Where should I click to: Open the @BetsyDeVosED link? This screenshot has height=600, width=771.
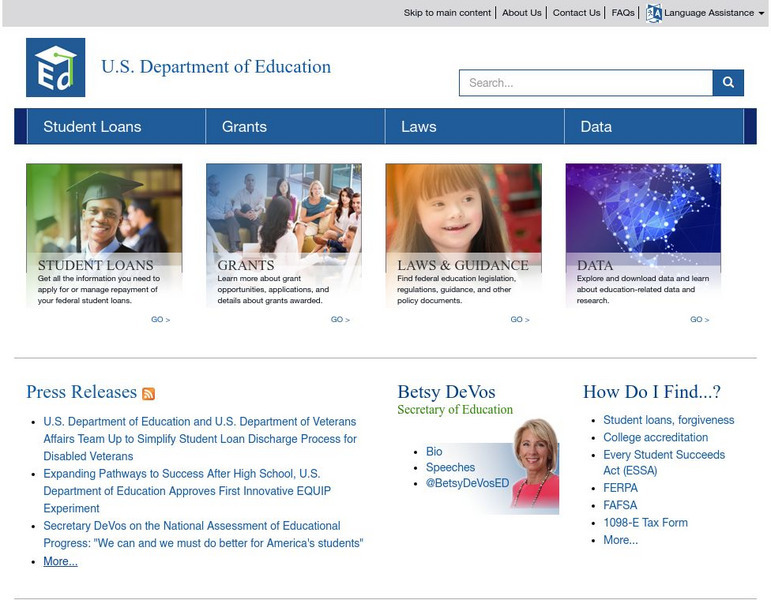point(468,483)
